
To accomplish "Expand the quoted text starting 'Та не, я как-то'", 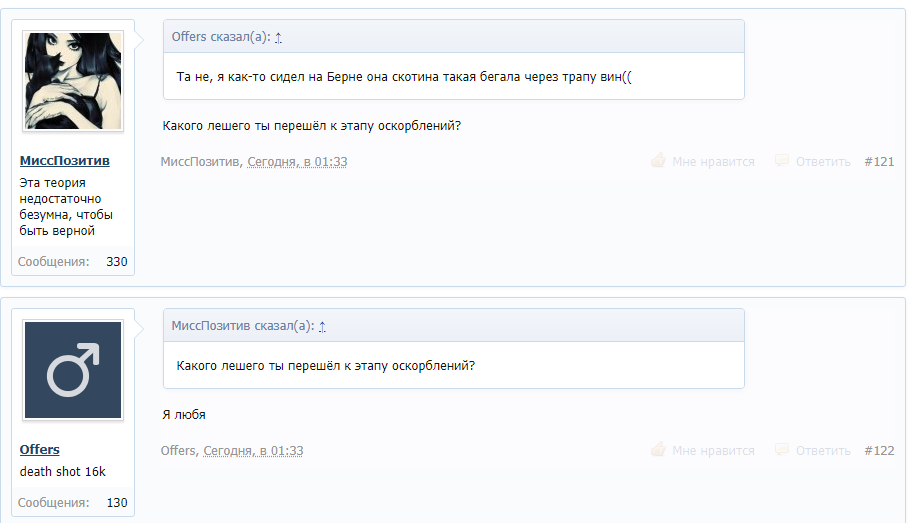I will tap(404, 76).
